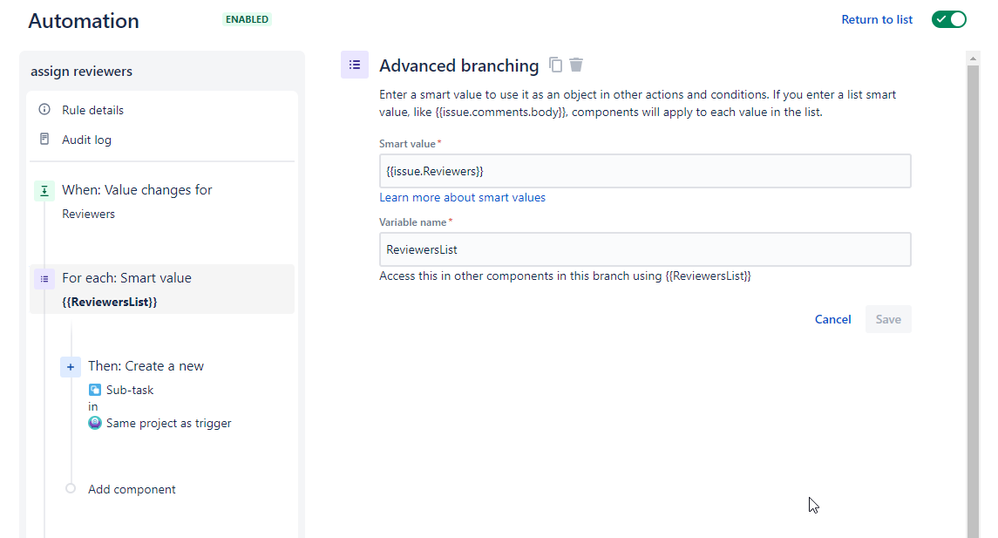
Task: Delete the branch with the trash icon
Action: pos(576,65)
